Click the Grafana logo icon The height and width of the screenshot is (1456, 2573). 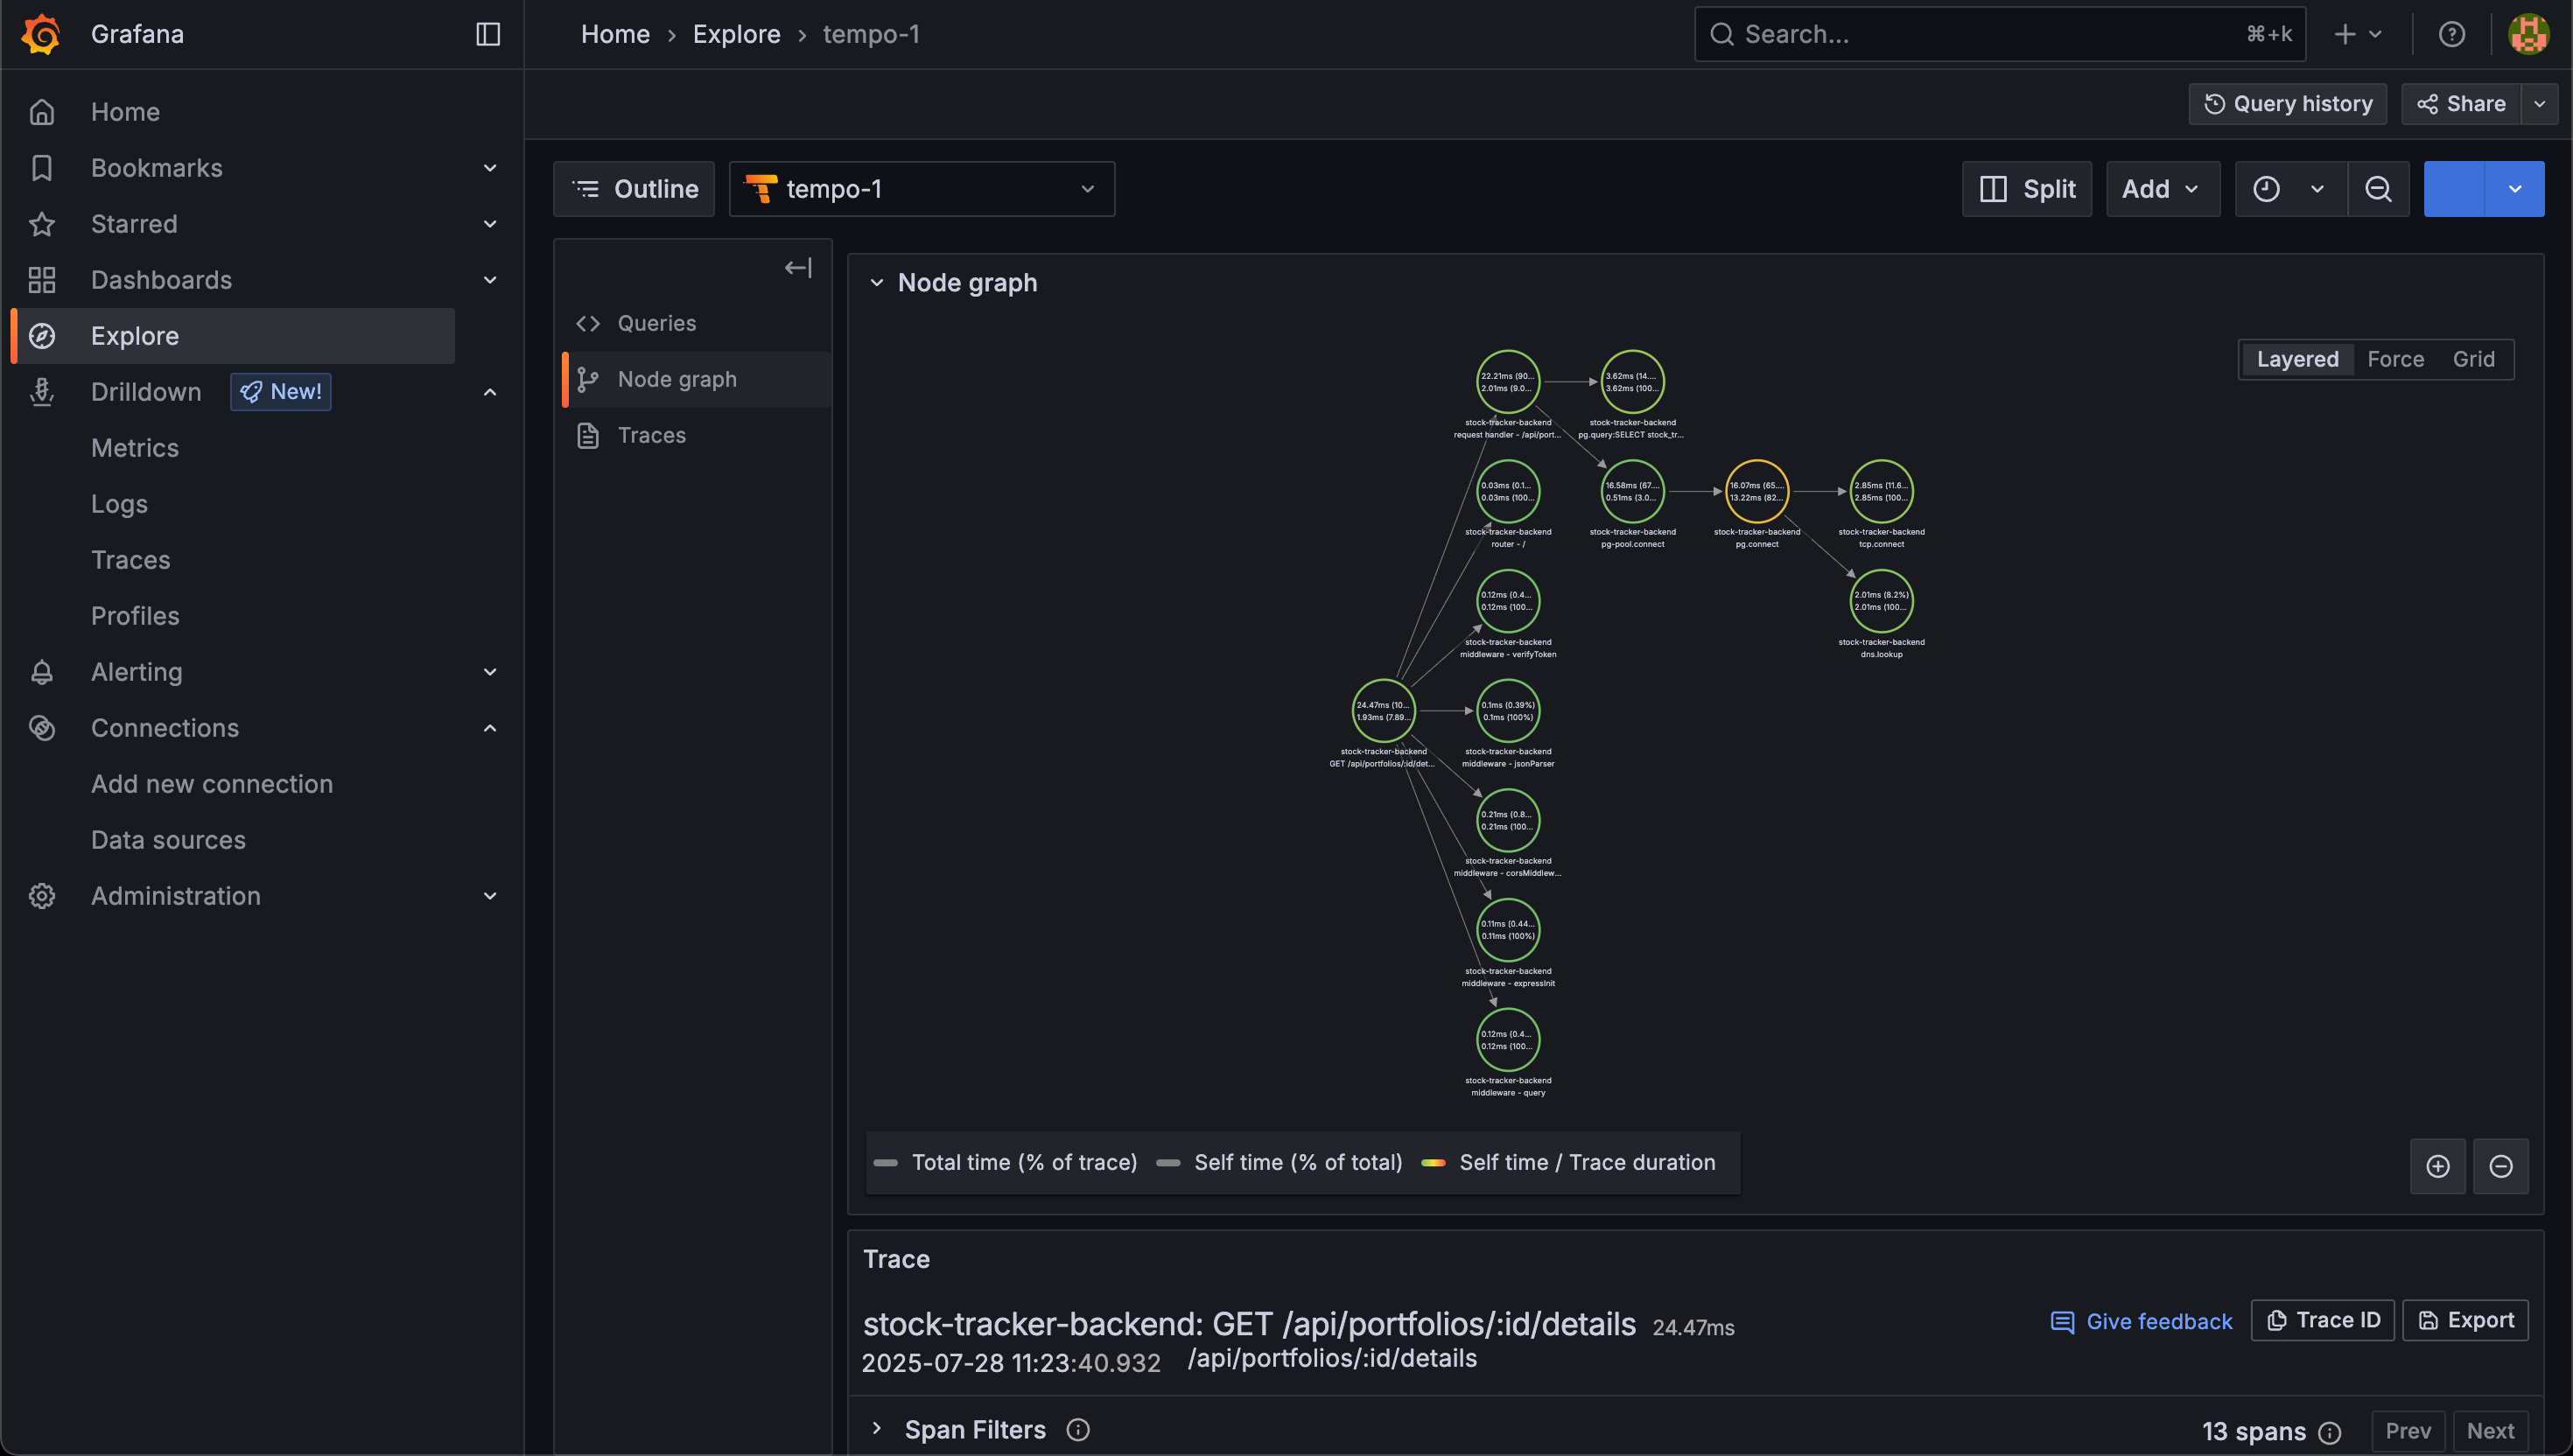[41, 34]
